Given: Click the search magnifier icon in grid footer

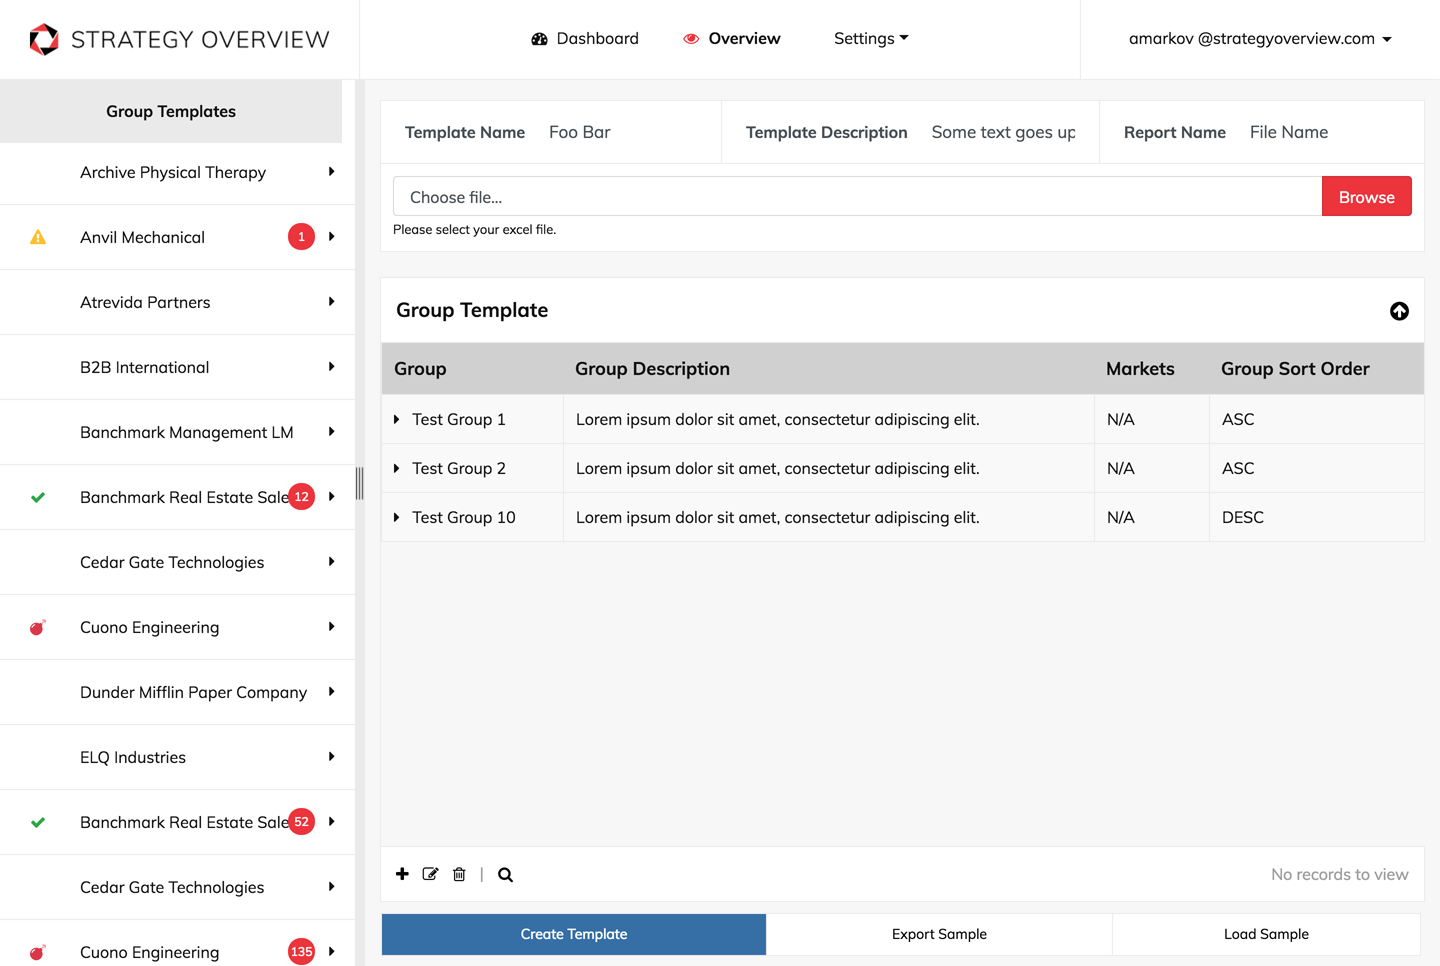Looking at the screenshot, I should [x=505, y=875].
